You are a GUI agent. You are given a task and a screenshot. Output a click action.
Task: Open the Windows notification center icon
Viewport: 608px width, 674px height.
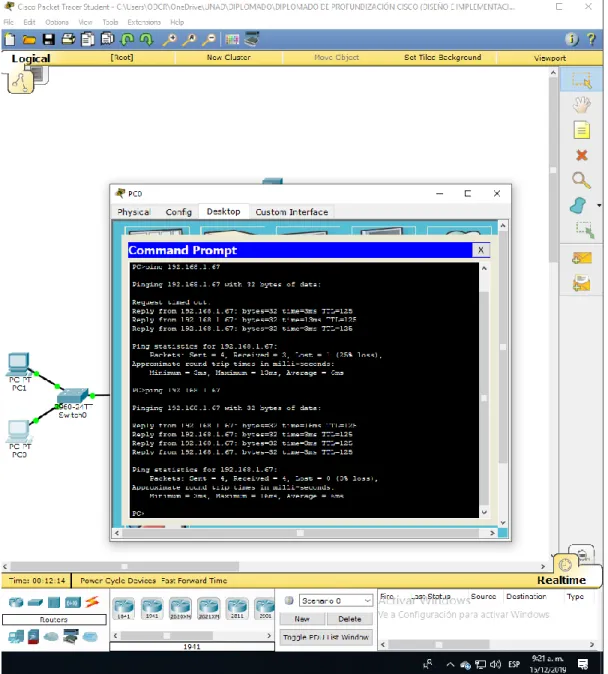coord(583,664)
